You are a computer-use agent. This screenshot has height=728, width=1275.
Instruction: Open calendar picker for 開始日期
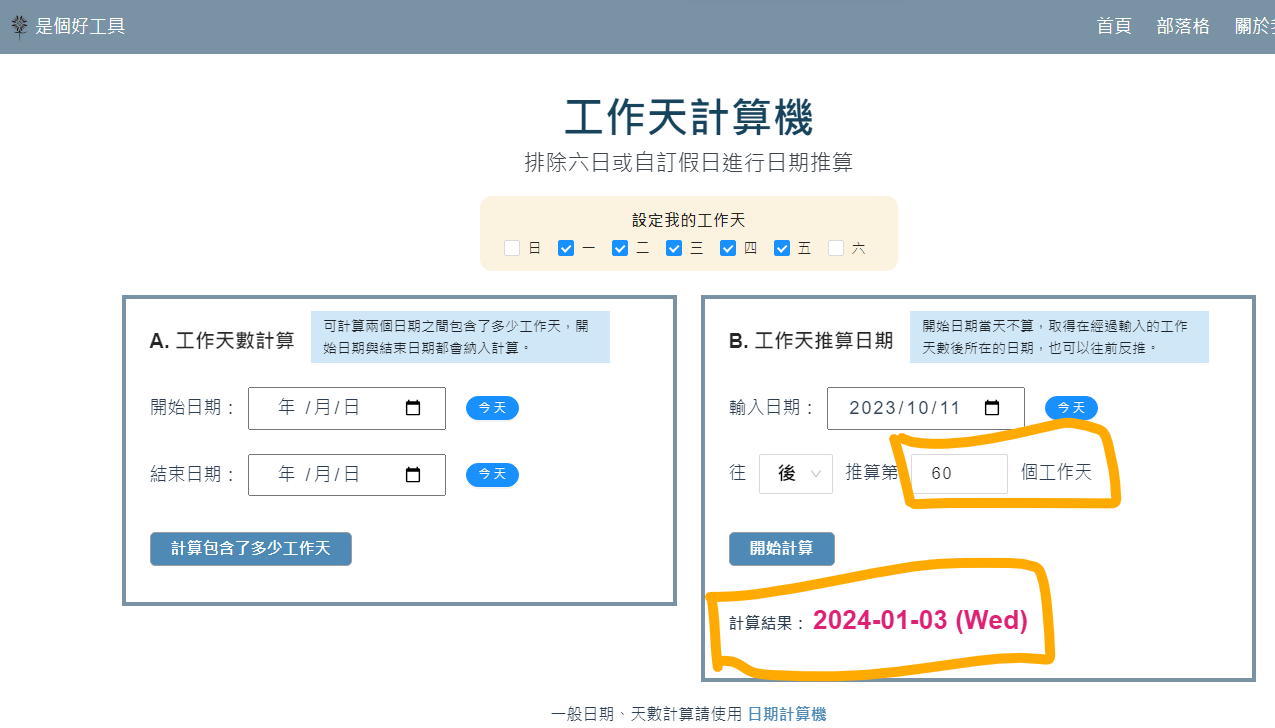pos(413,408)
